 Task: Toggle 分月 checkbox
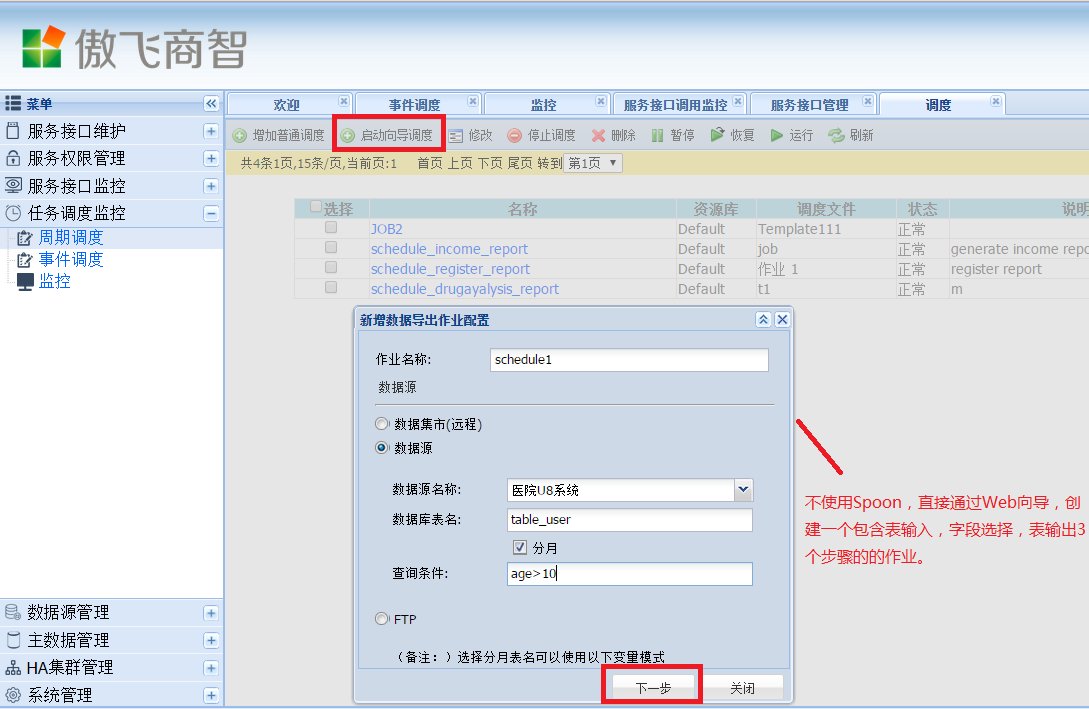pyautogui.click(x=519, y=547)
